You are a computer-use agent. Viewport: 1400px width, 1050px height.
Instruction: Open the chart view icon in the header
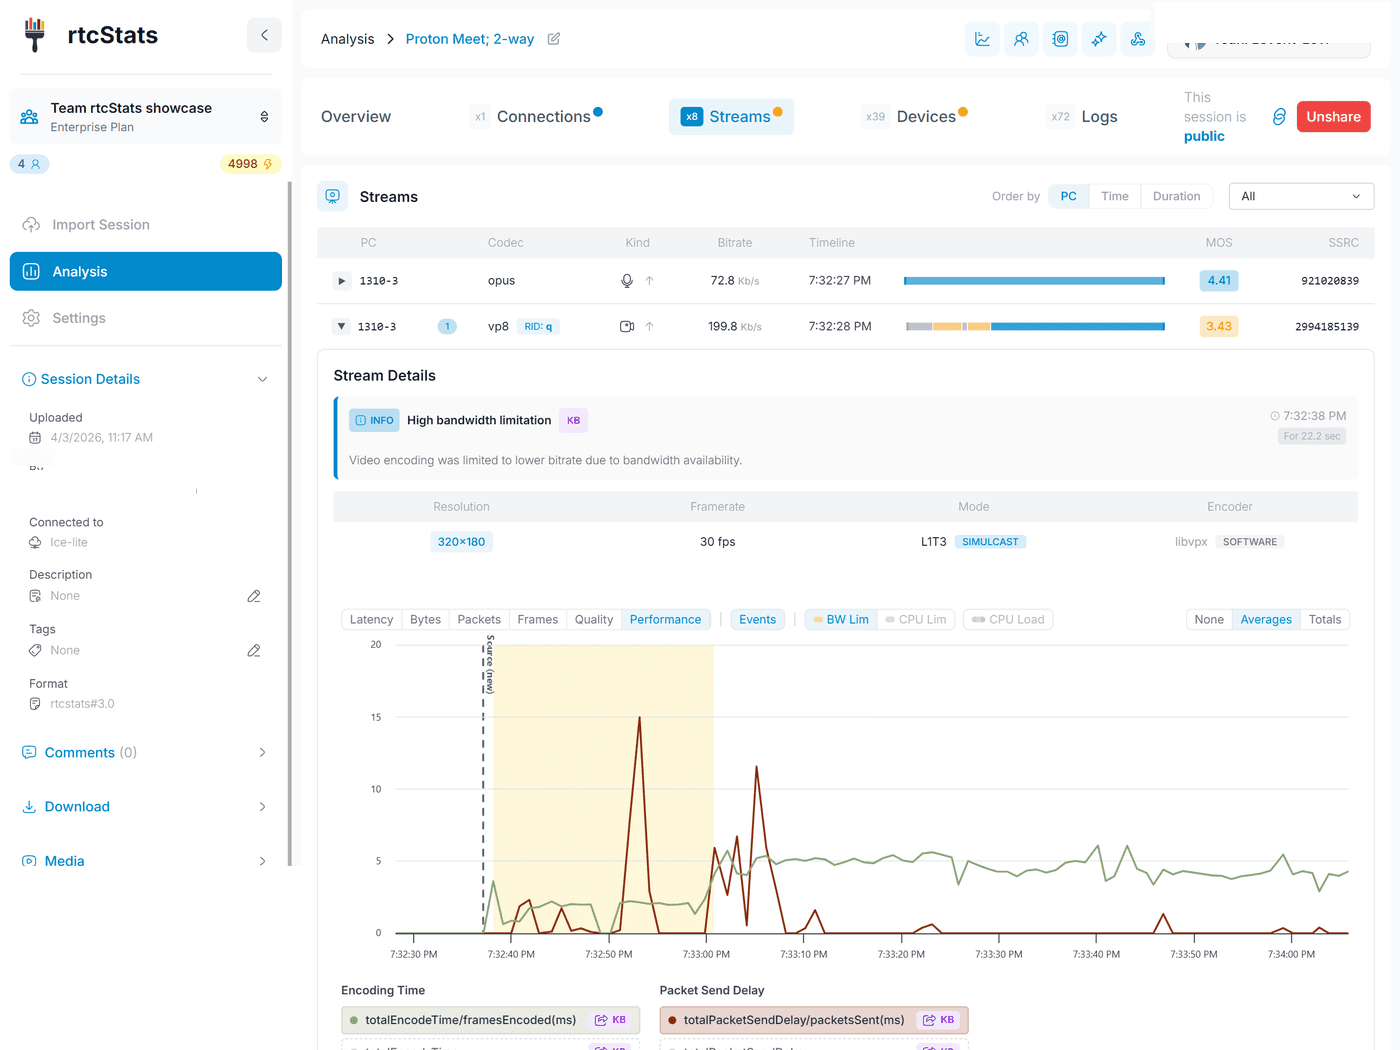click(982, 39)
